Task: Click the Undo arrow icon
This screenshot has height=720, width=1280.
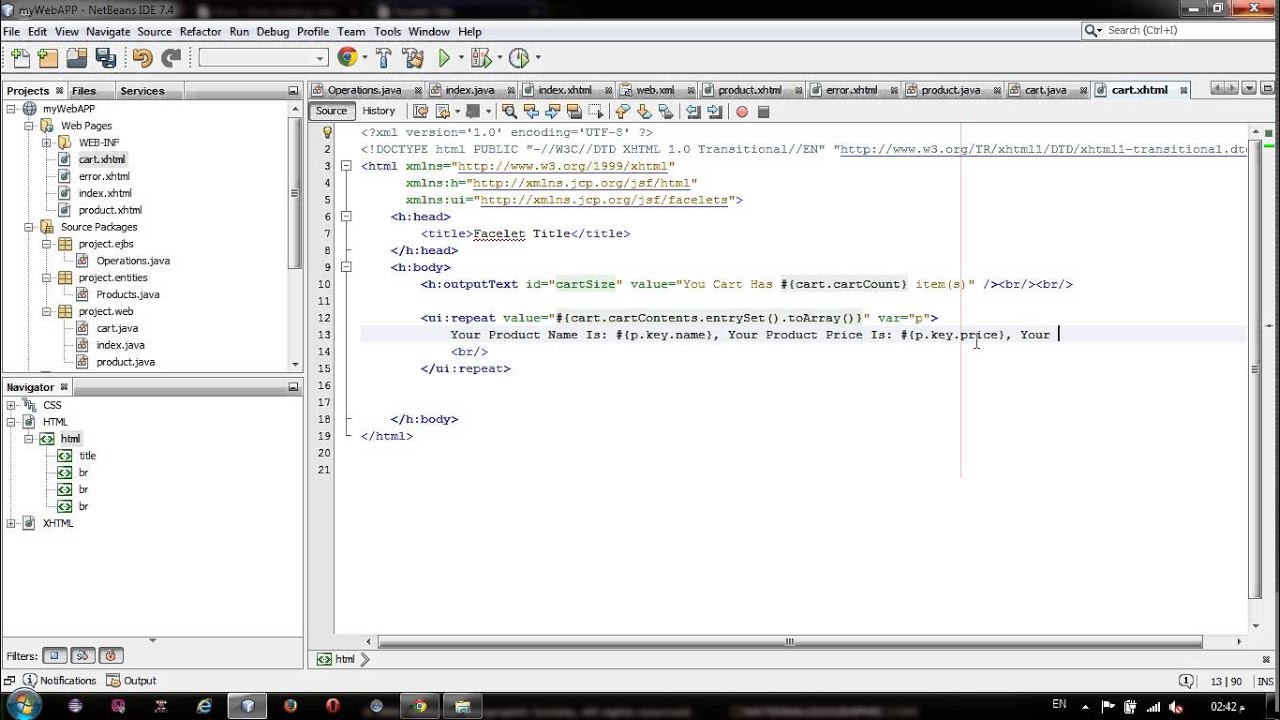Action: point(142,58)
